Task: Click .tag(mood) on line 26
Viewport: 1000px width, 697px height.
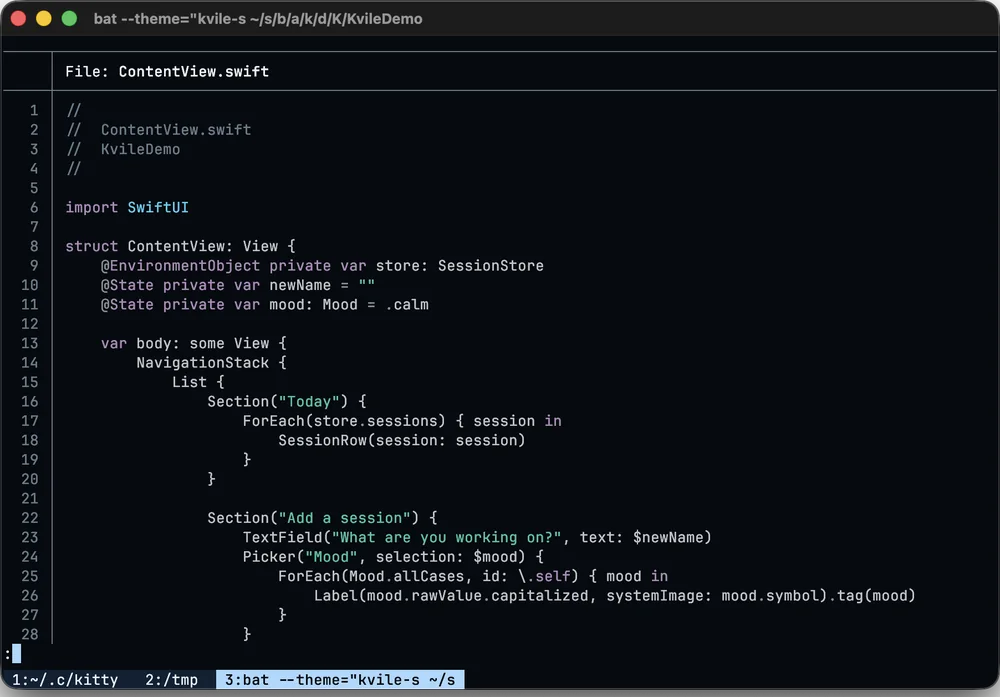Action: (x=872, y=596)
